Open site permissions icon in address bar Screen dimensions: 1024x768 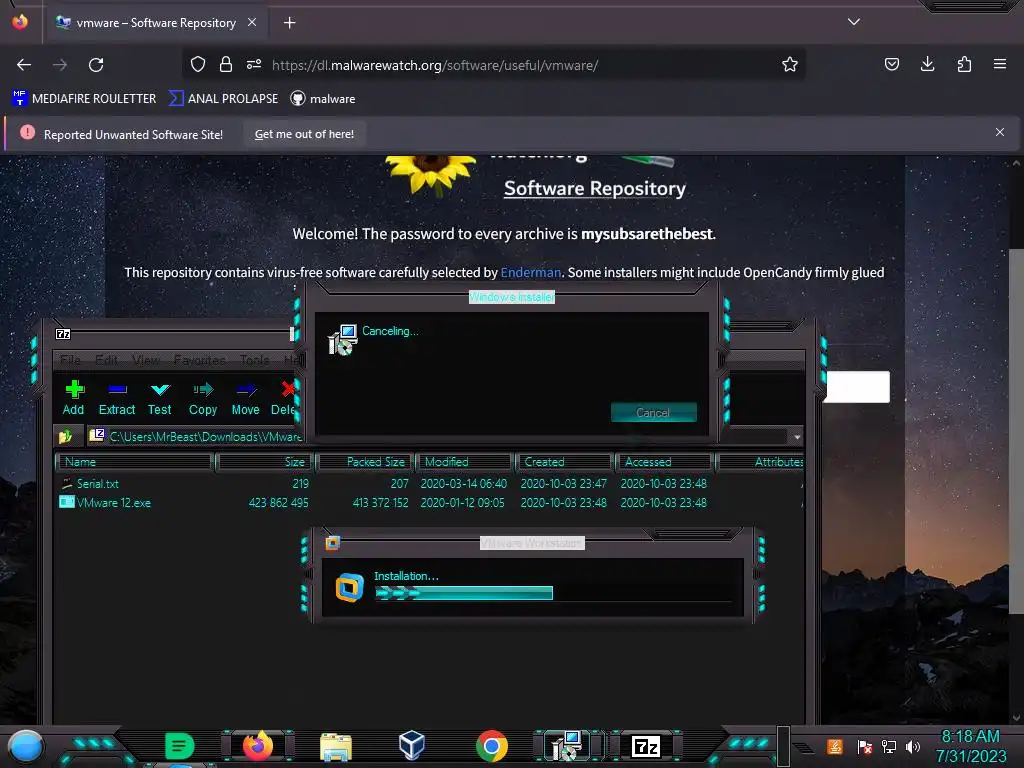[x=254, y=65]
